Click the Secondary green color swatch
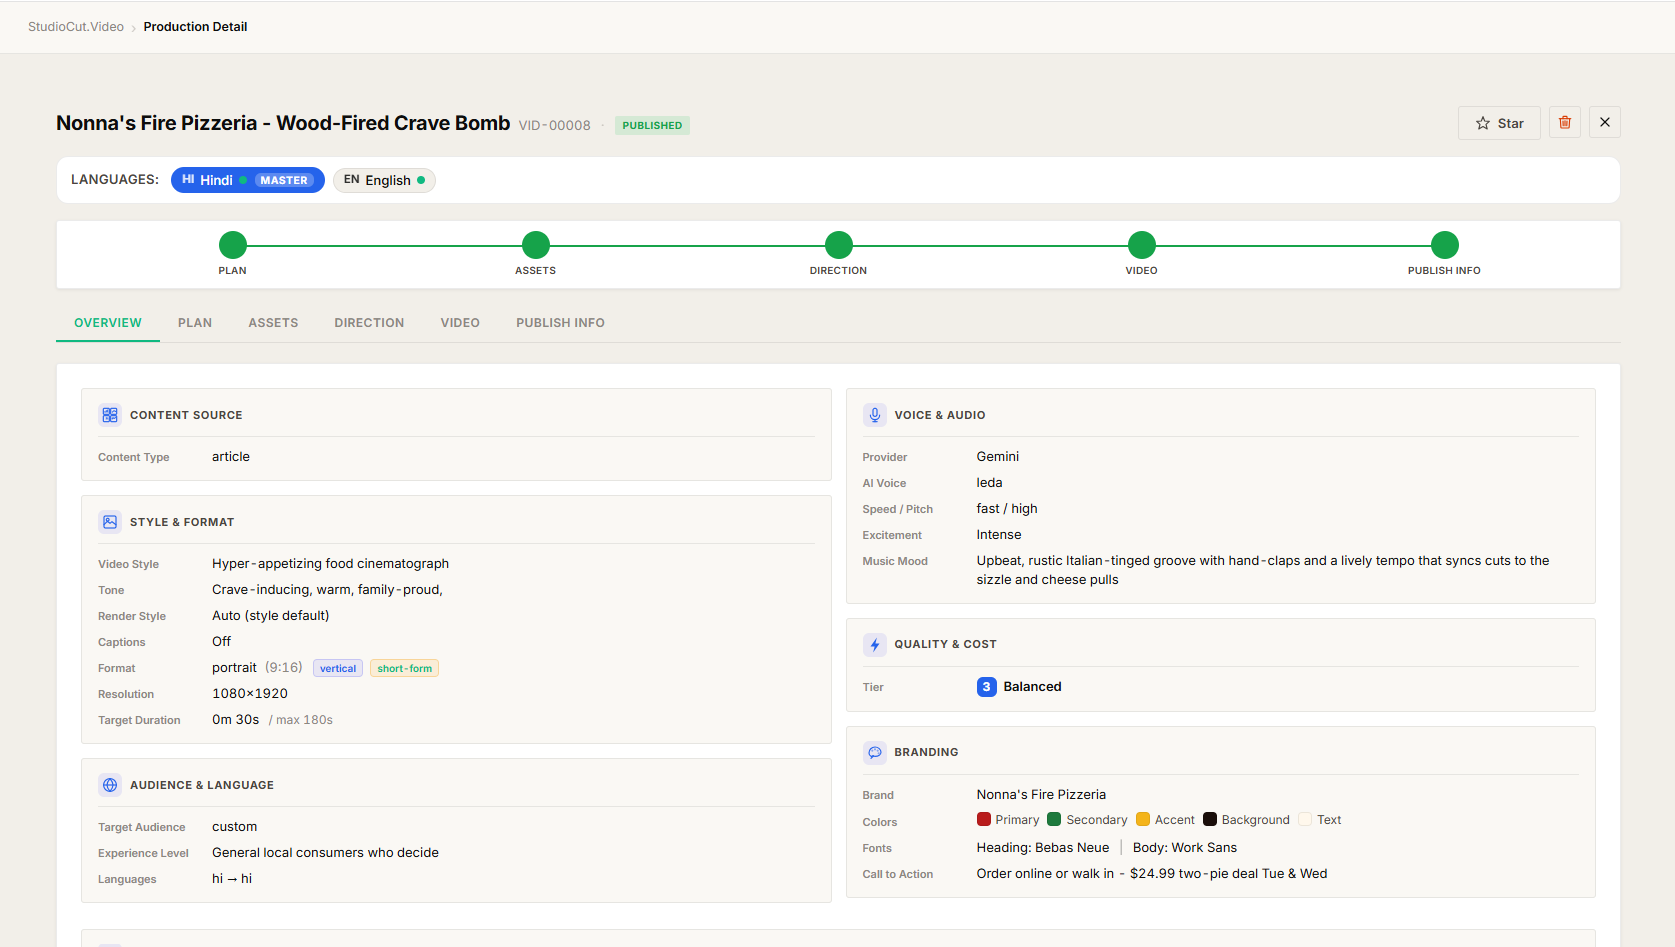Image resolution: width=1675 pixels, height=947 pixels. tap(1054, 819)
